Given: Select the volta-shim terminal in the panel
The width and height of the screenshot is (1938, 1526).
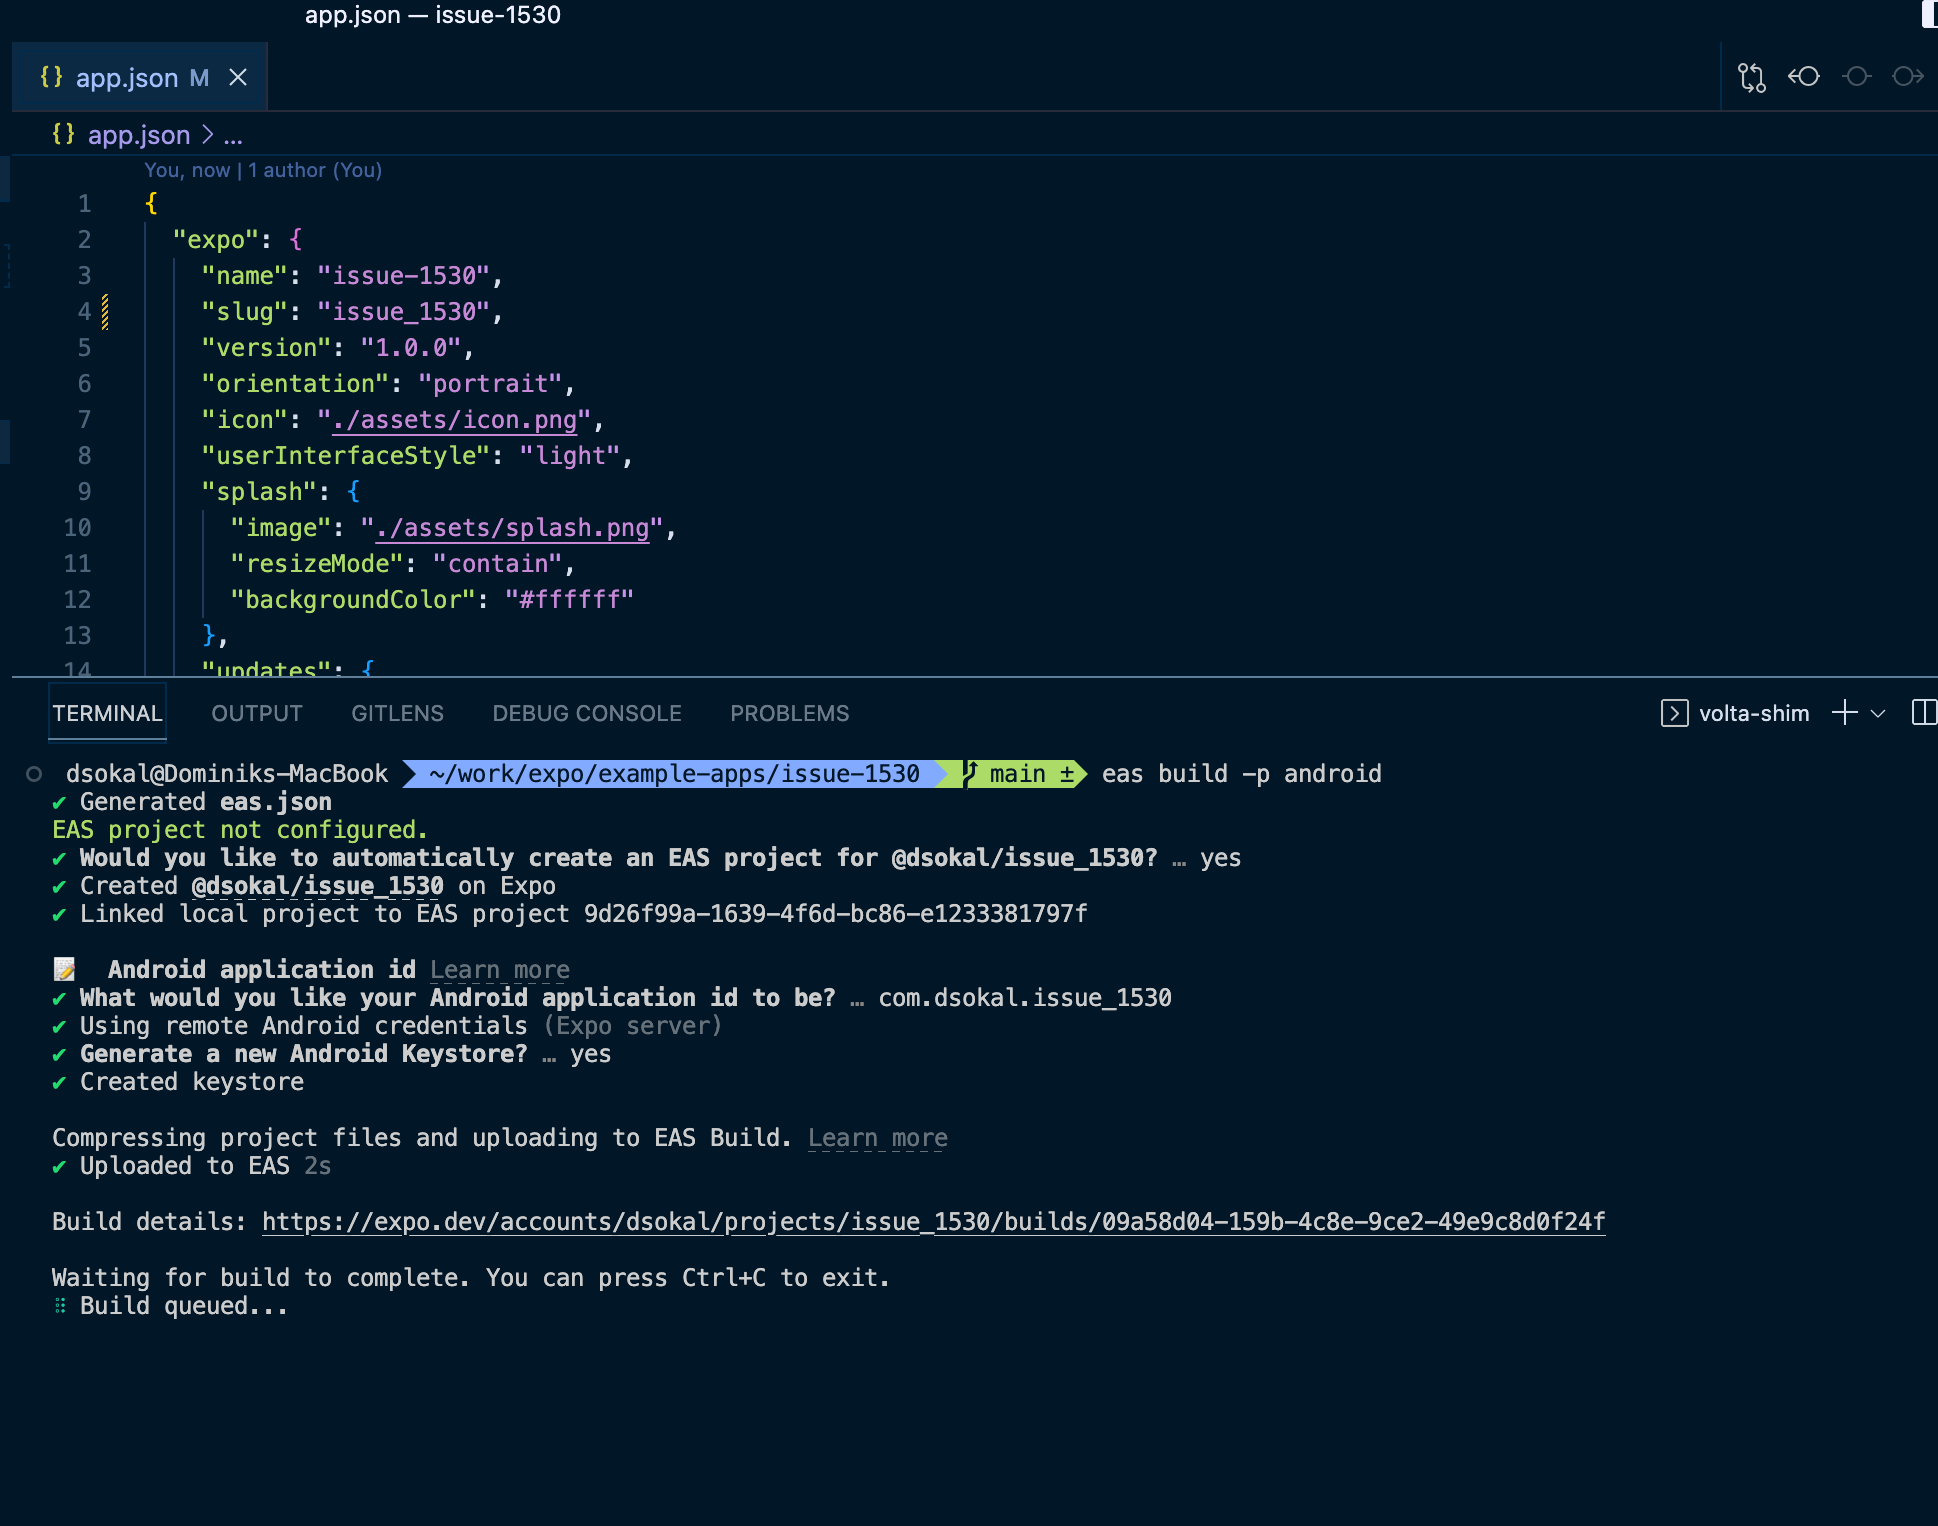Looking at the screenshot, I should [x=1754, y=713].
